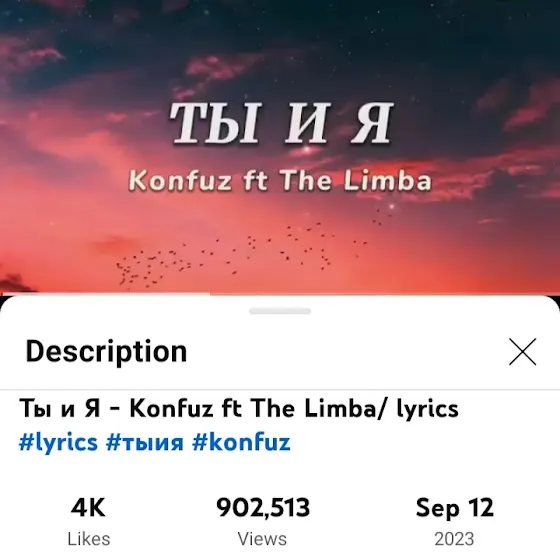Click the Likes label
The height and width of the screenshot is (560, 560).
(x=89, y=539)
